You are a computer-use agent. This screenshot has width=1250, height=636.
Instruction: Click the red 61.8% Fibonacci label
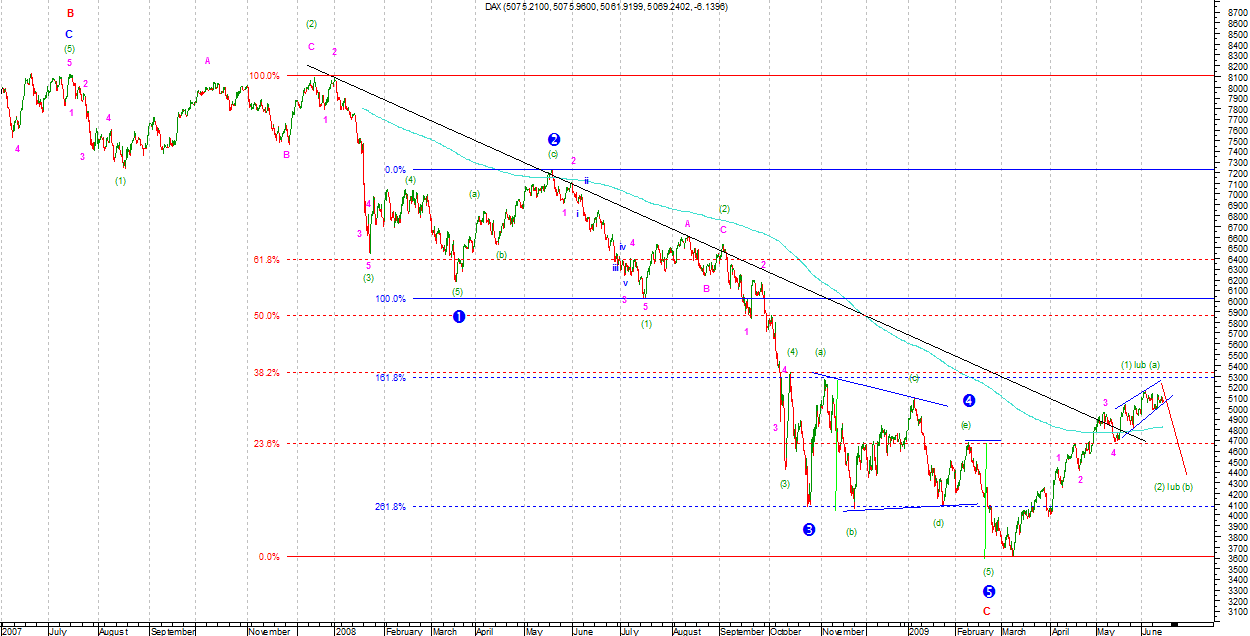tap(266, 259)
